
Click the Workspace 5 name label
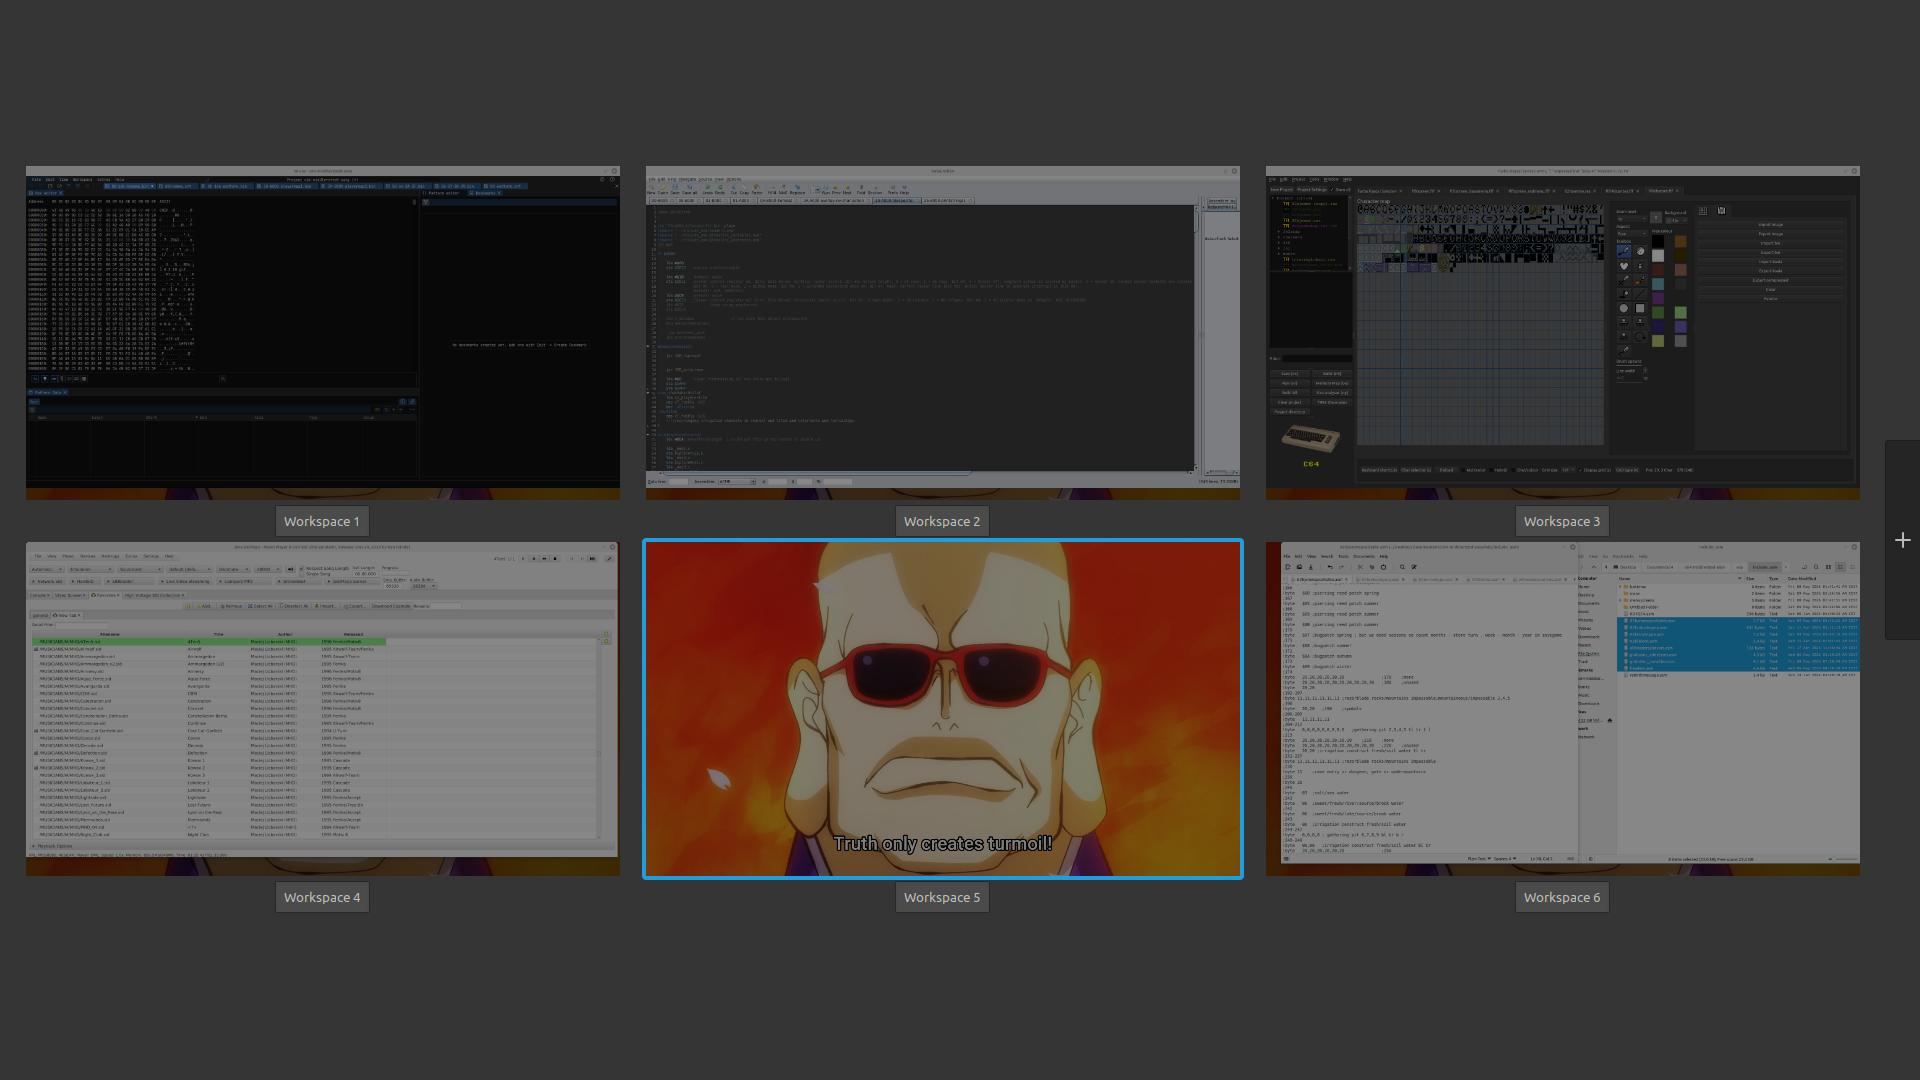(x=942, y=897)
